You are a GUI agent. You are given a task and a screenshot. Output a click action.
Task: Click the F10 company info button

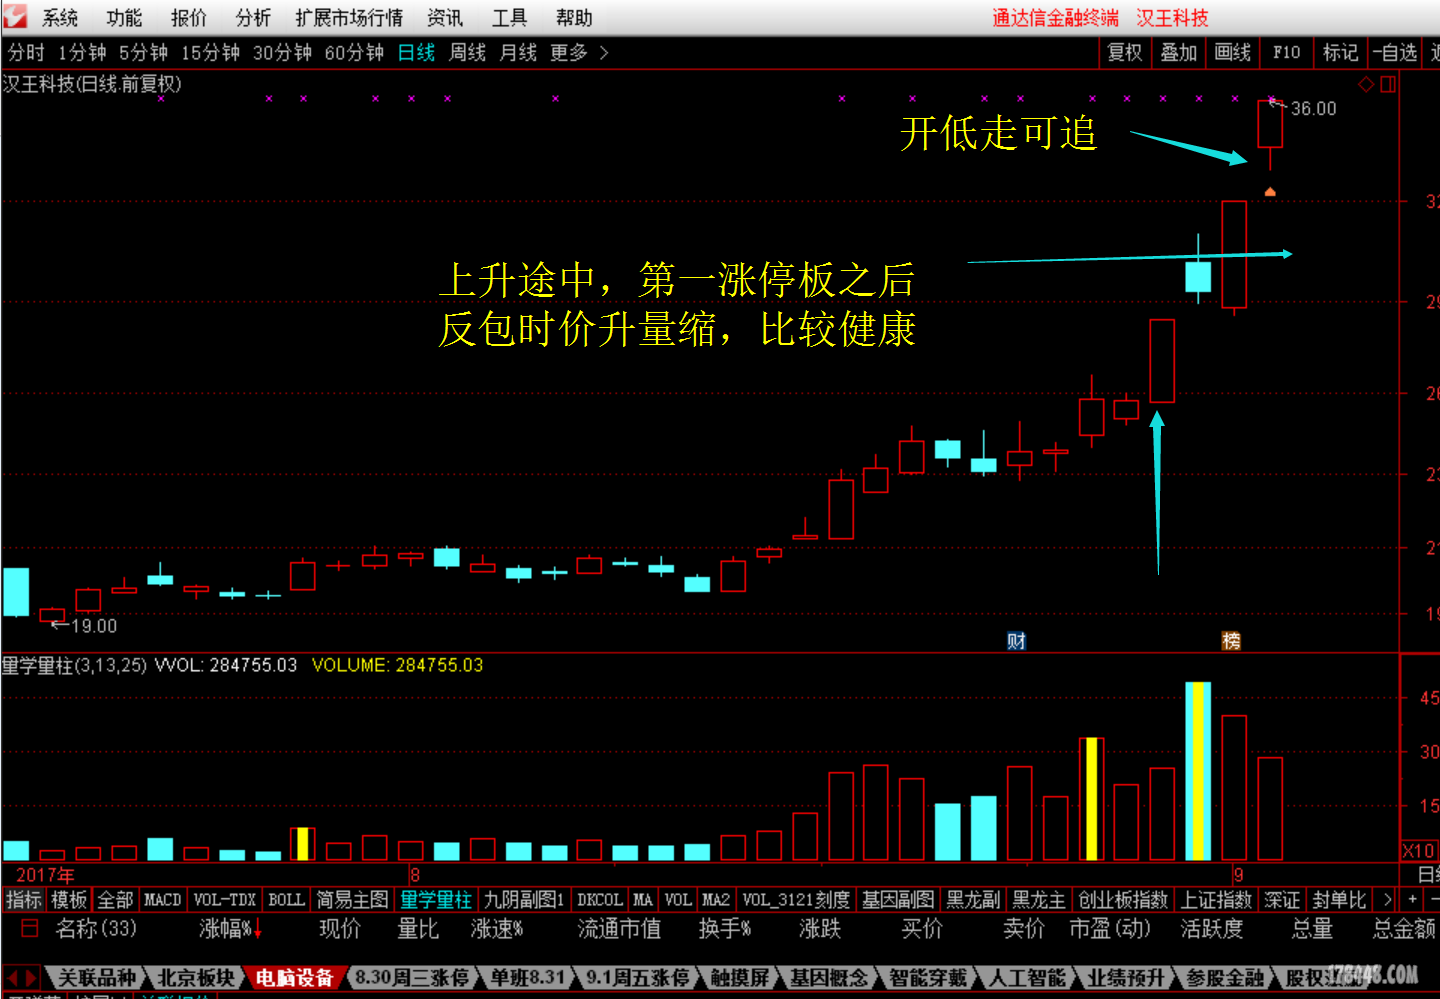[1287, 53]
